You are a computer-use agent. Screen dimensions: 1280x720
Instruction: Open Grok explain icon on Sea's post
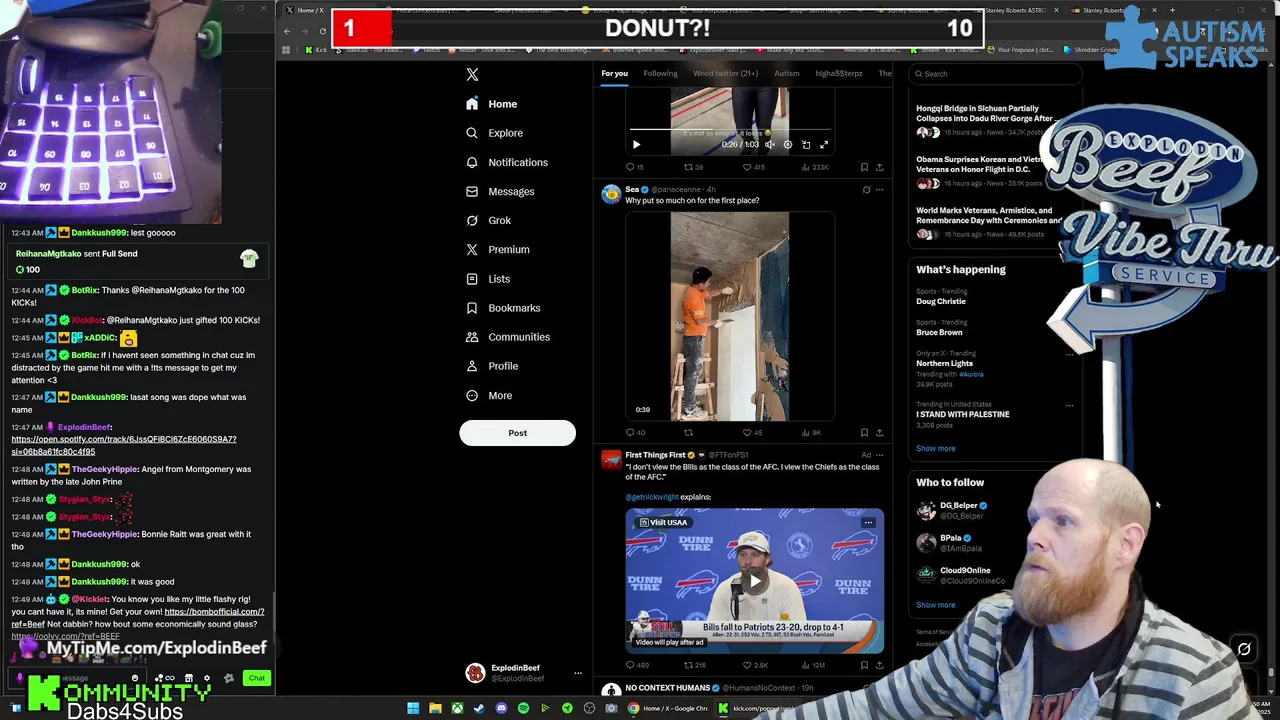tap(866, 189)
